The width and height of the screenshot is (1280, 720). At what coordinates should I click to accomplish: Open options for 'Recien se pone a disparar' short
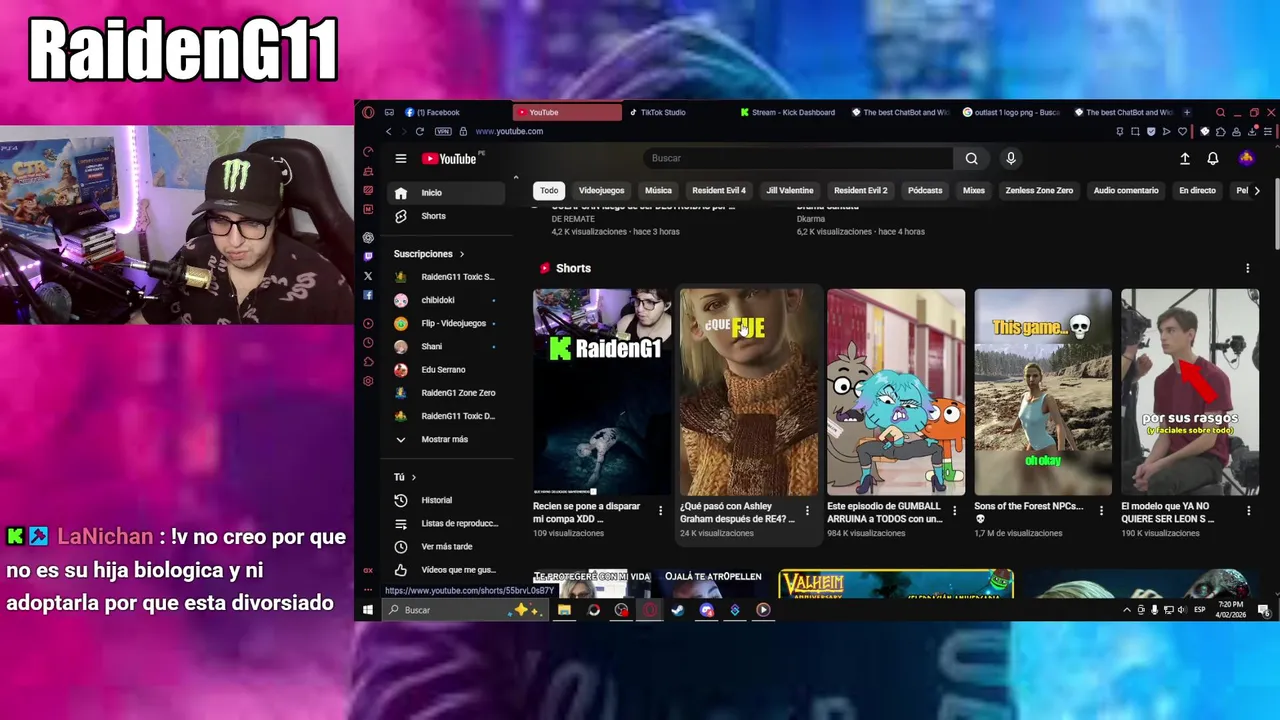[x=660, y=511]
